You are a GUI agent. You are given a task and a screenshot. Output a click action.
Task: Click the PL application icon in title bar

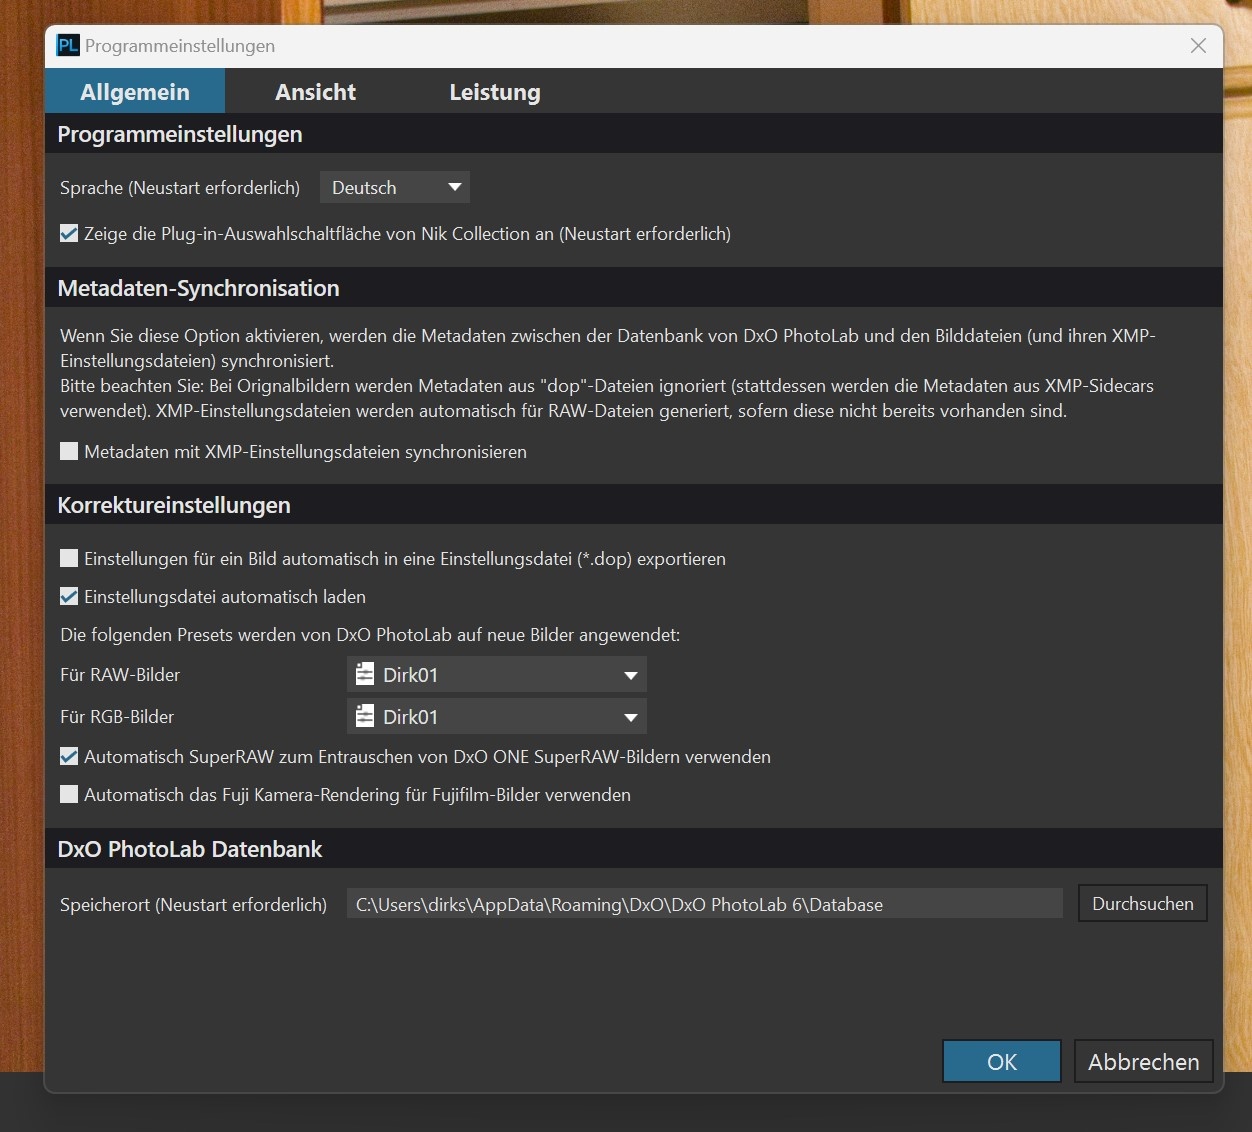point(67,46)
